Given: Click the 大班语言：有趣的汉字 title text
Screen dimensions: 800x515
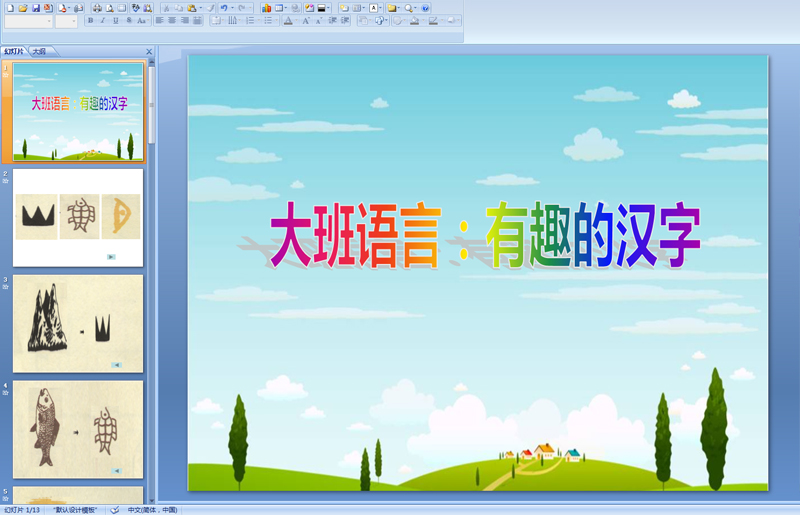Looking at the screenshot, I should (485, 235).
